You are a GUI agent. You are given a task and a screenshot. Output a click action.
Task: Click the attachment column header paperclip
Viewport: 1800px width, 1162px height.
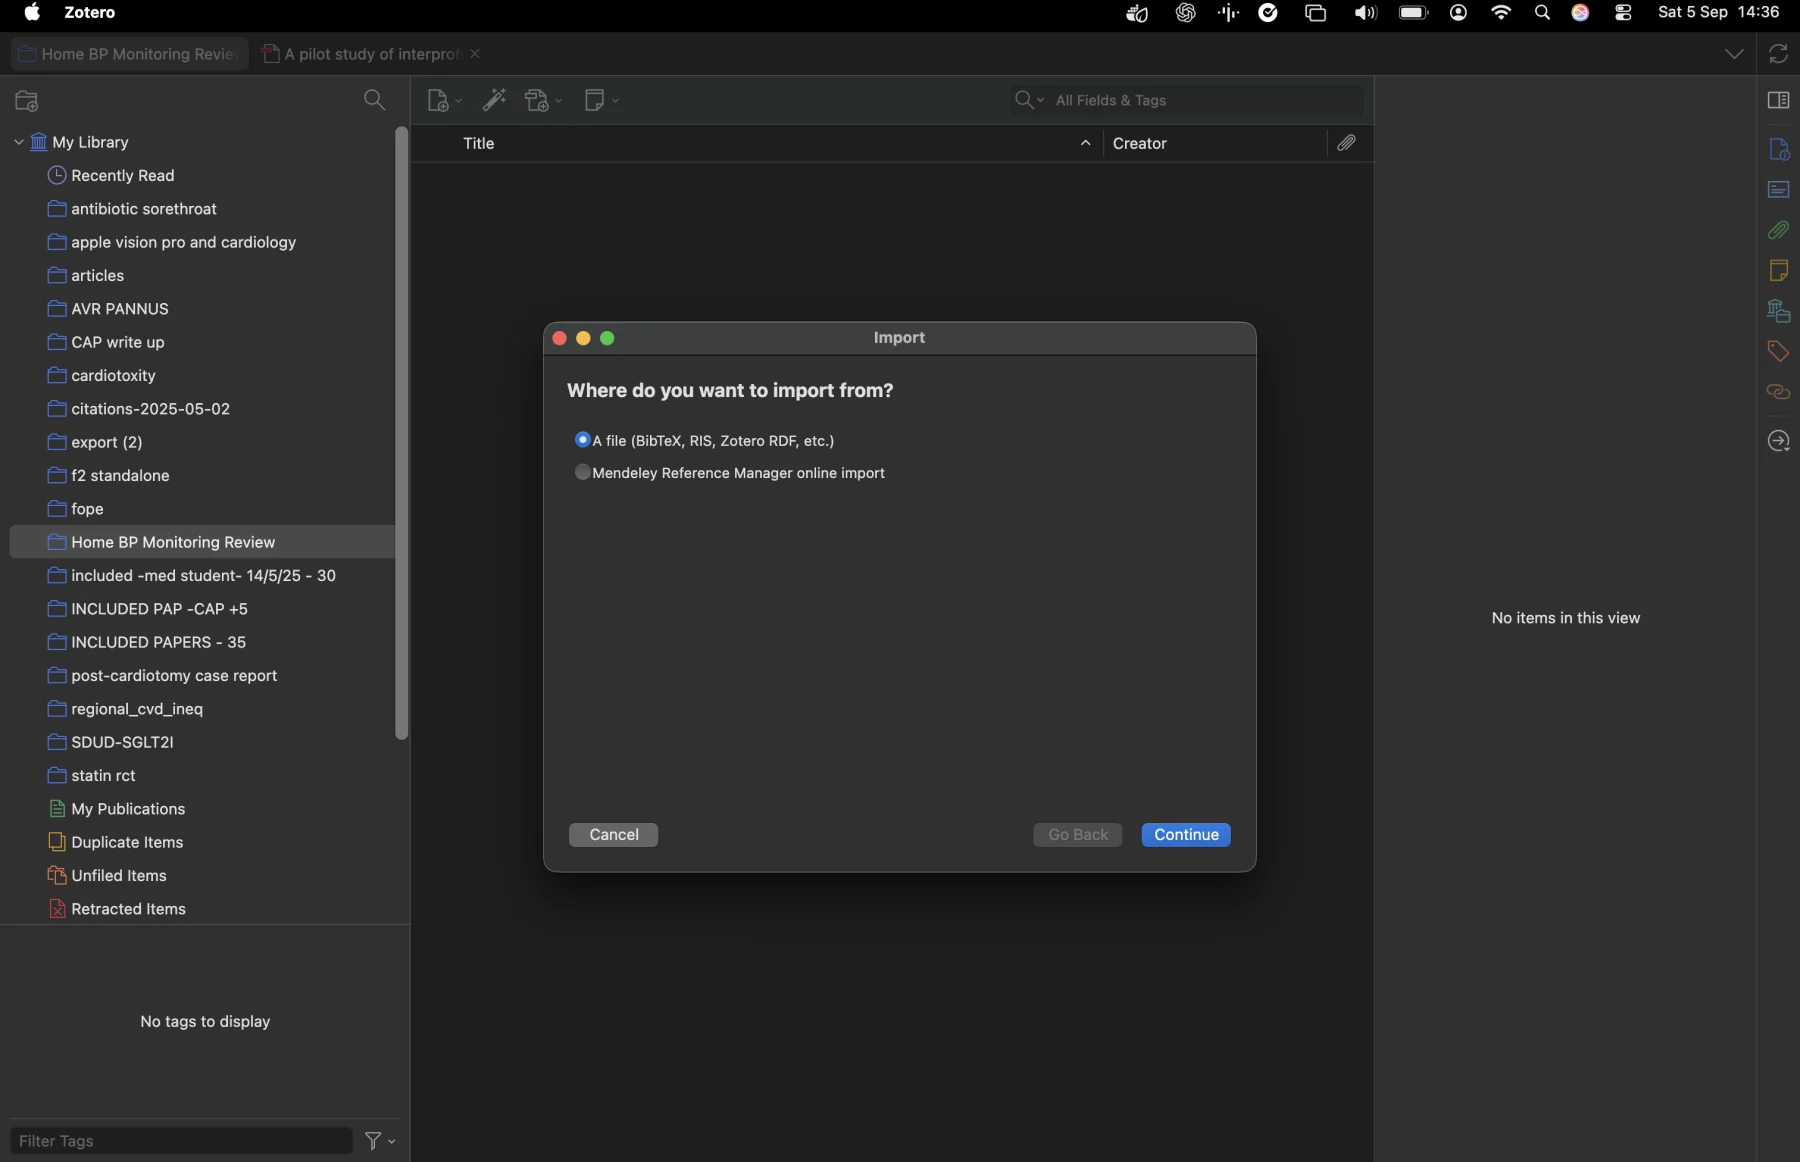1347,144
